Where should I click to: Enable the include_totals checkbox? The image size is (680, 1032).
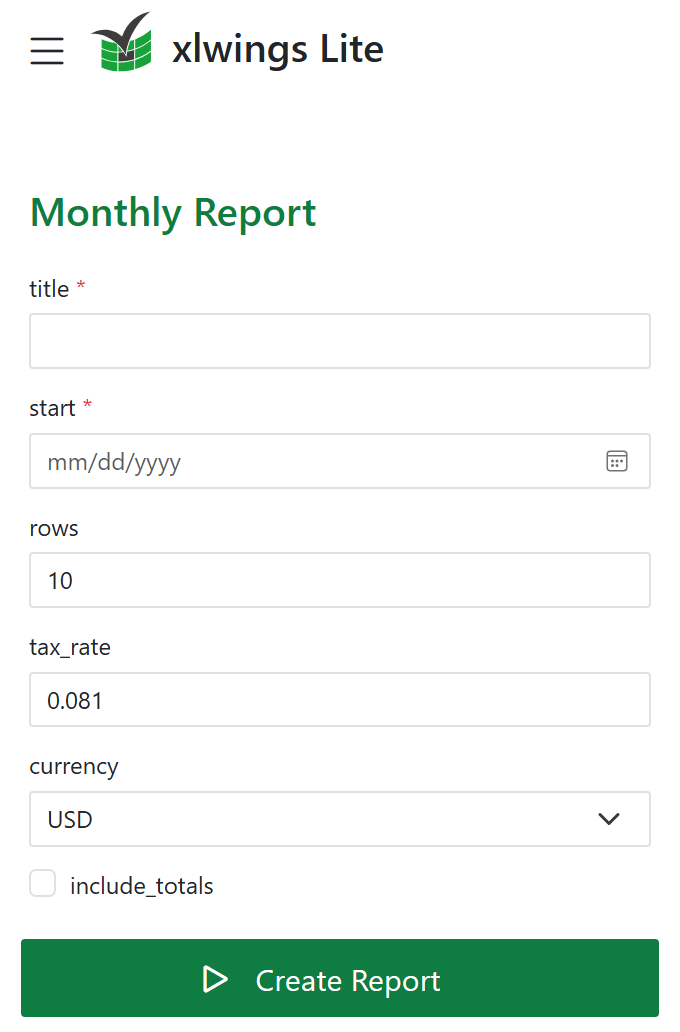click(43, 883)
